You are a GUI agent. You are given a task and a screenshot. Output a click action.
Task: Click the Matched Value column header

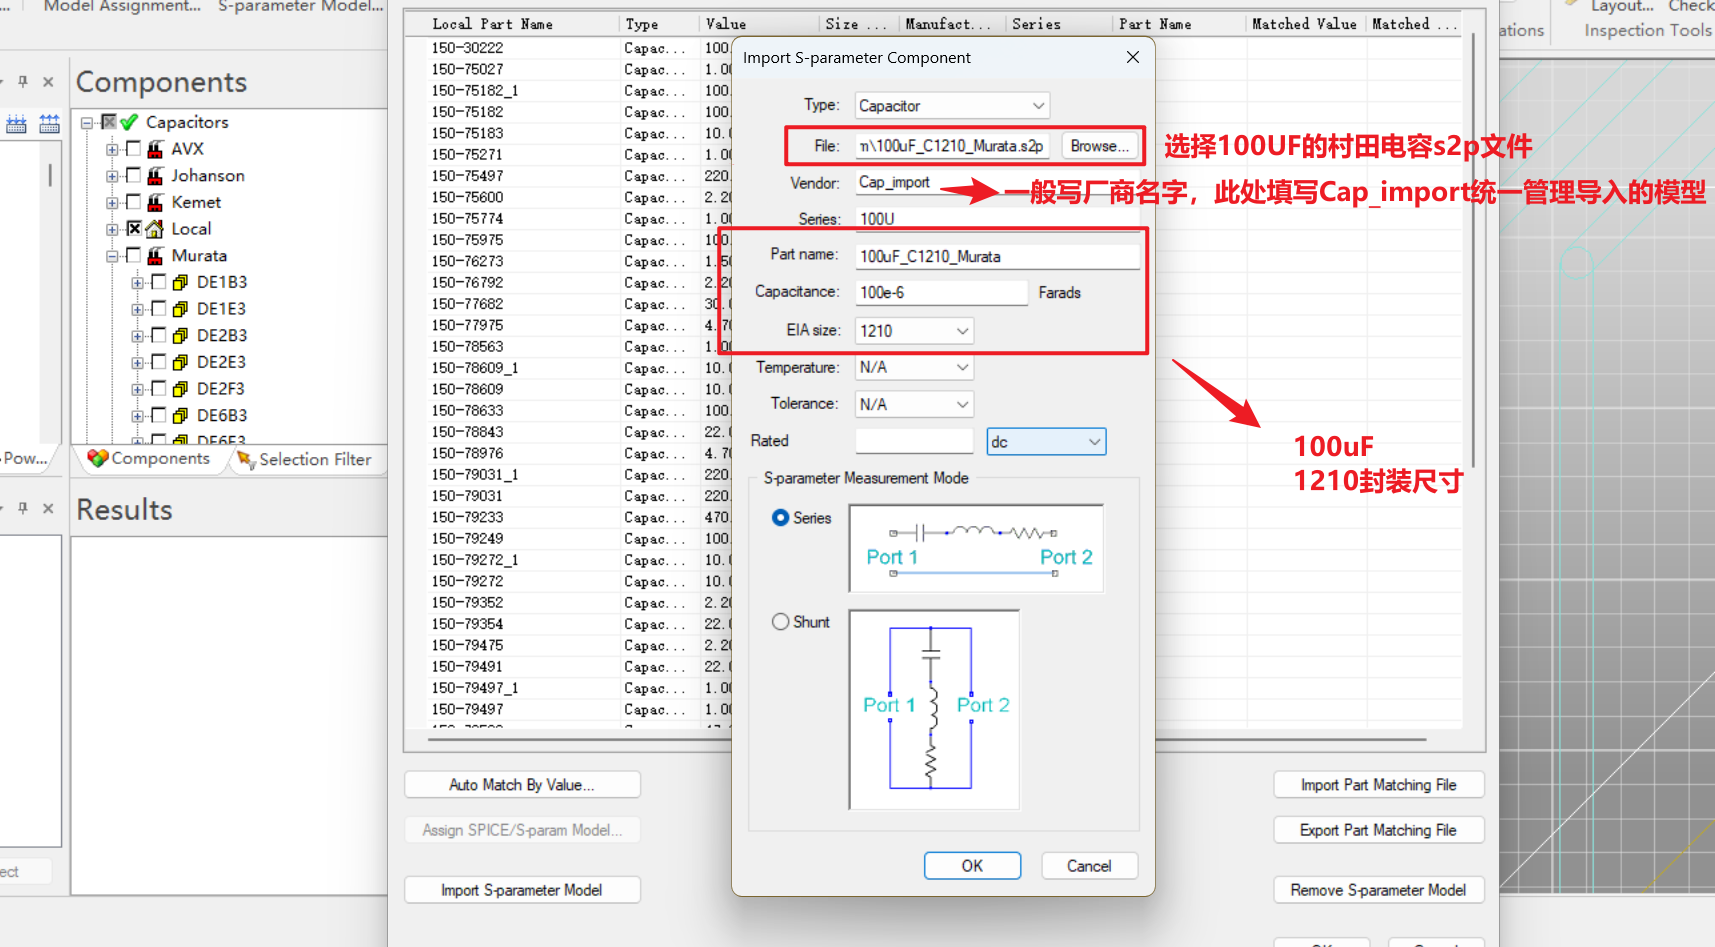point(1304,24)
